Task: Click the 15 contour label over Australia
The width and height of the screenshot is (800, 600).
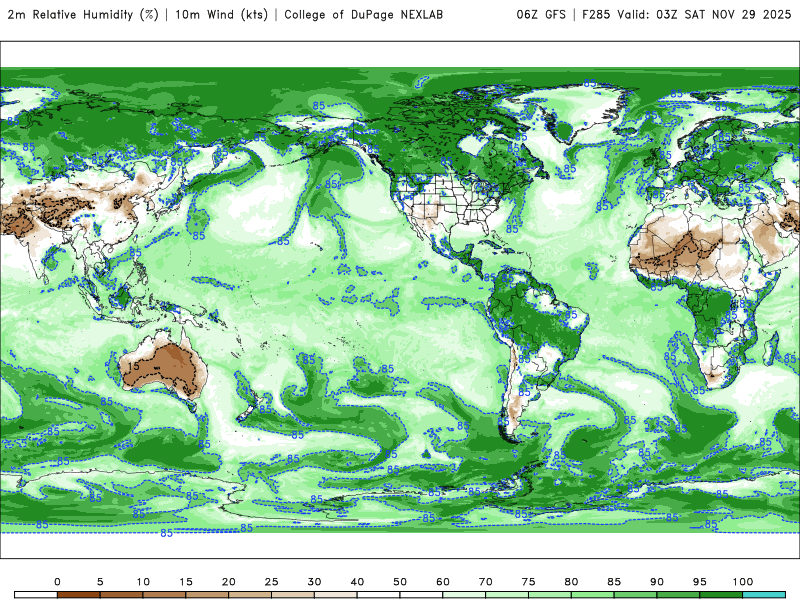Action: [134, 366]
